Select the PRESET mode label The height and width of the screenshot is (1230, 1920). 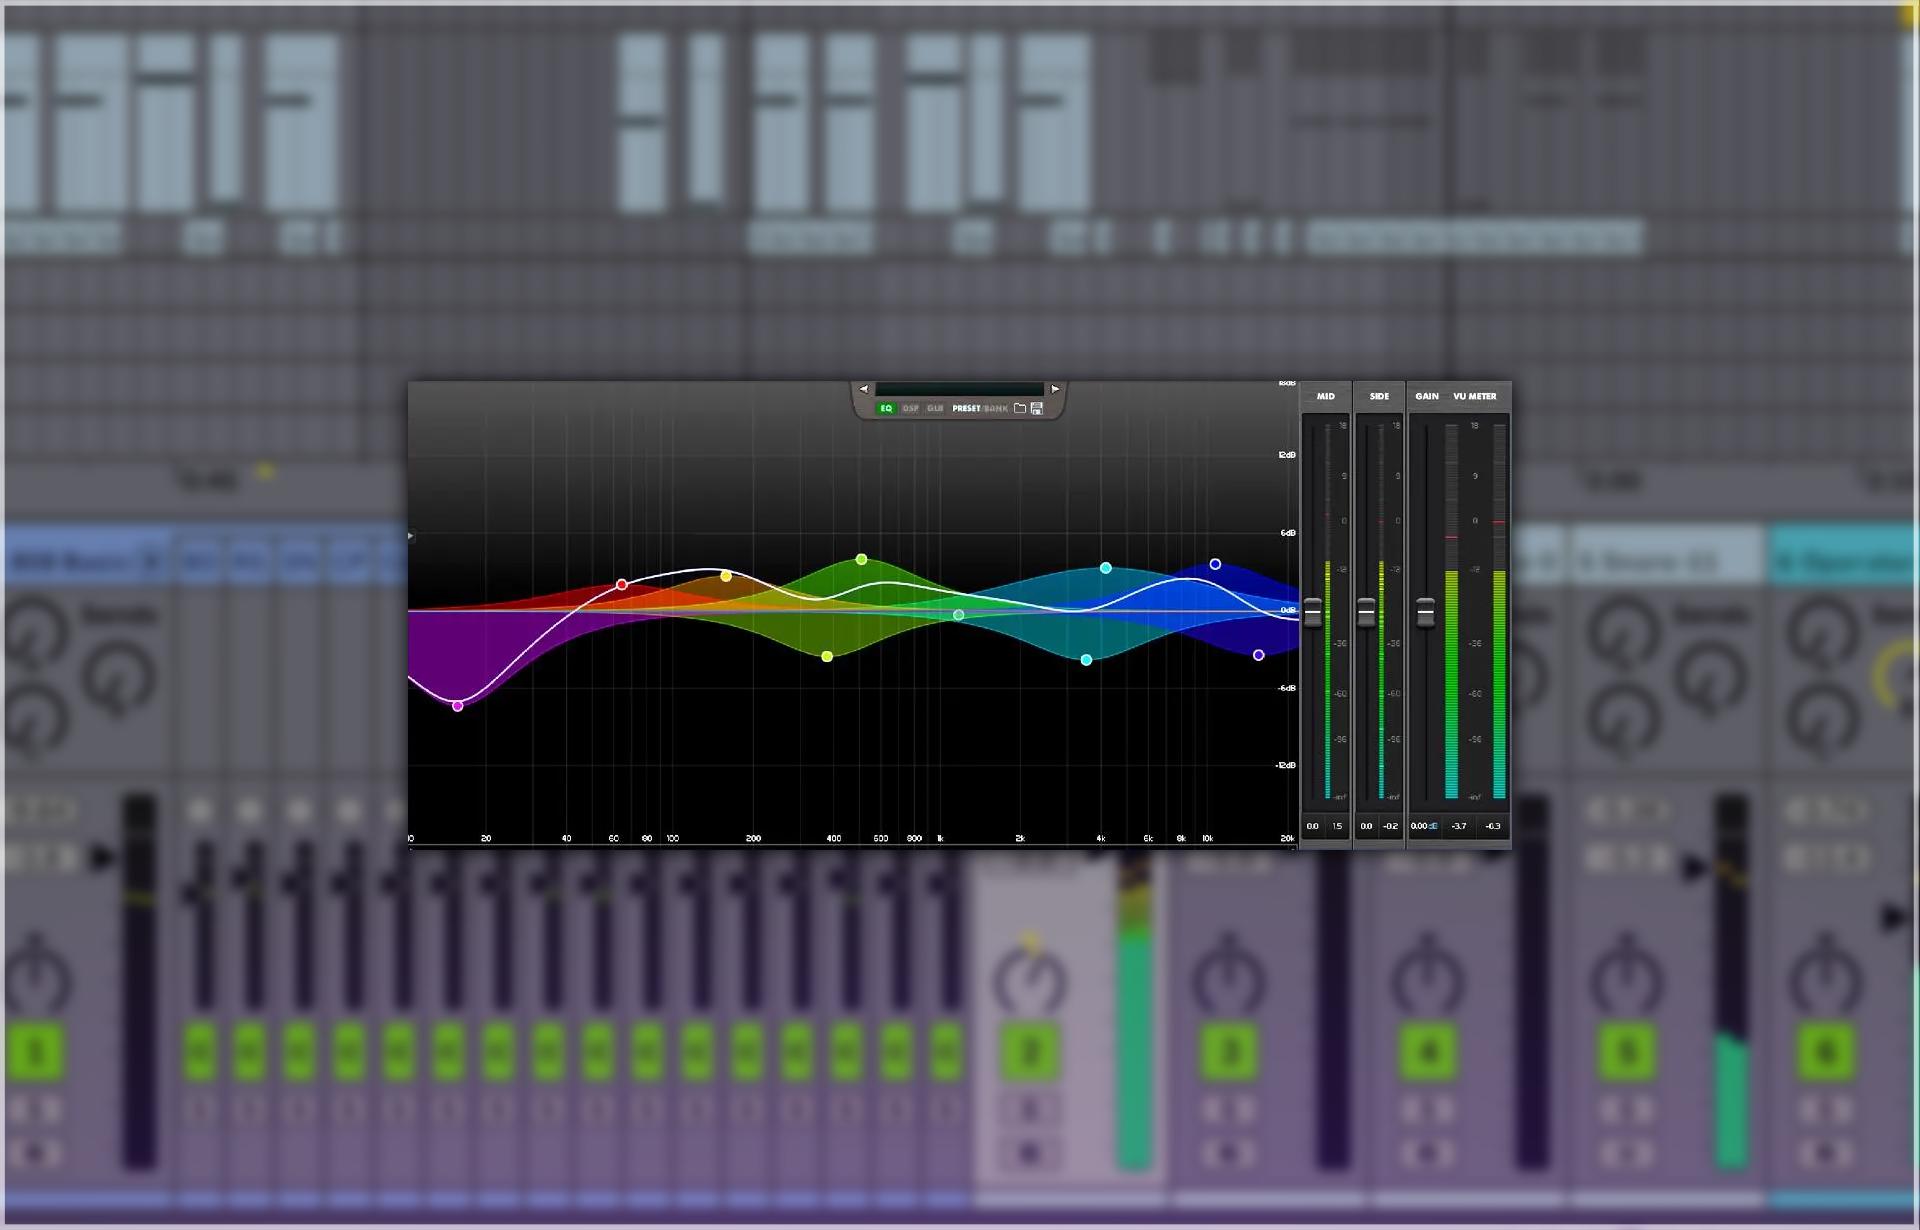tap(966, 408)
